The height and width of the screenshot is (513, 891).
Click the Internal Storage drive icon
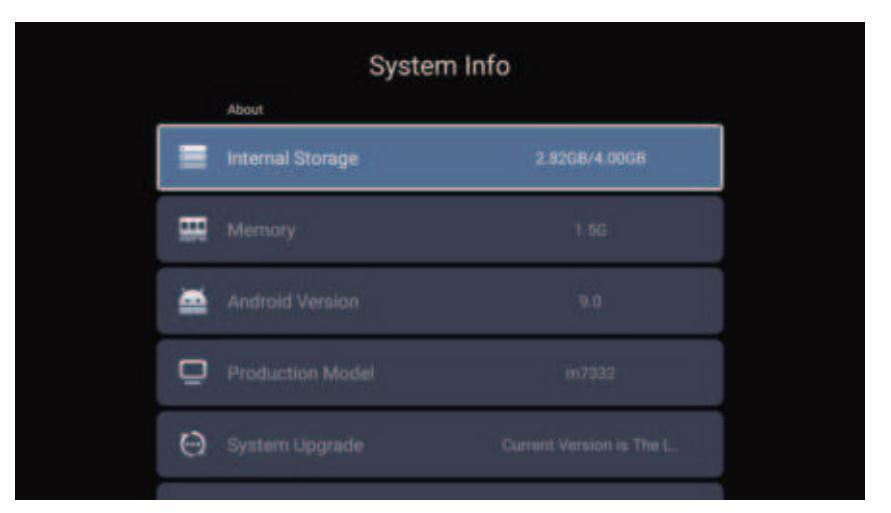pos(190,158)
